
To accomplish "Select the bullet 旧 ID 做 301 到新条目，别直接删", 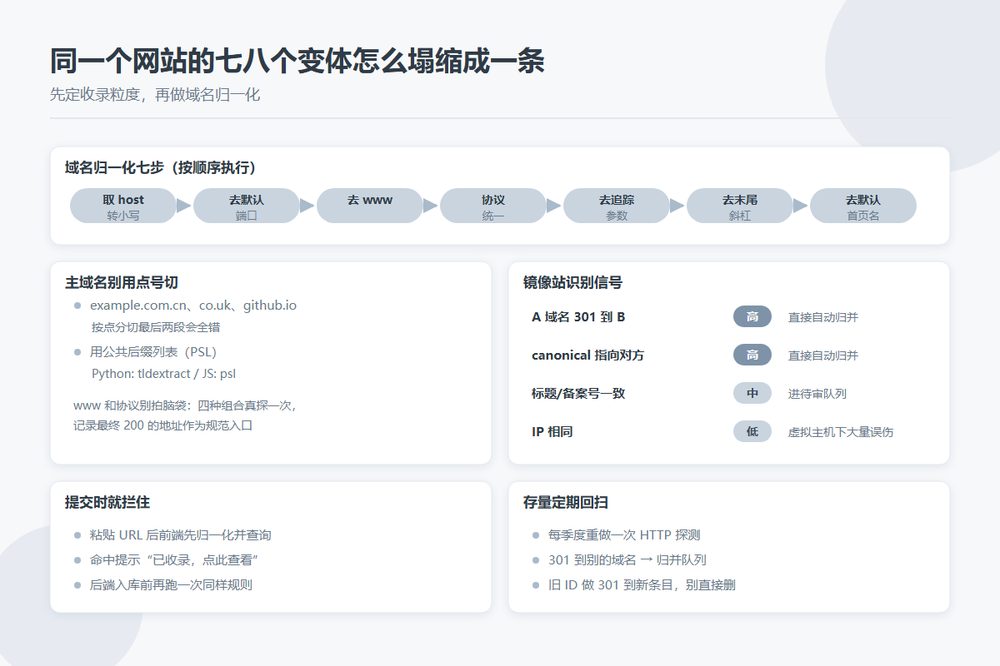I will (x=642, y=585).
